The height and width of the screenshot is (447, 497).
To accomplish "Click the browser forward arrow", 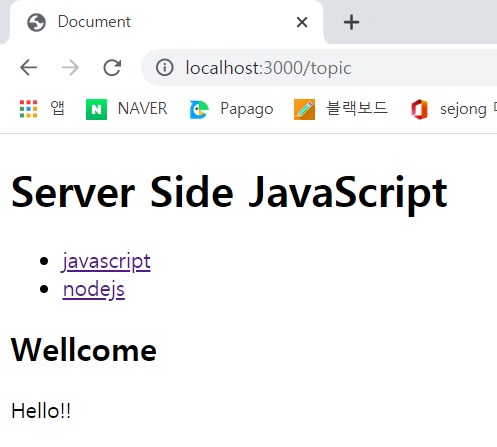I will [x=70, y=68].
